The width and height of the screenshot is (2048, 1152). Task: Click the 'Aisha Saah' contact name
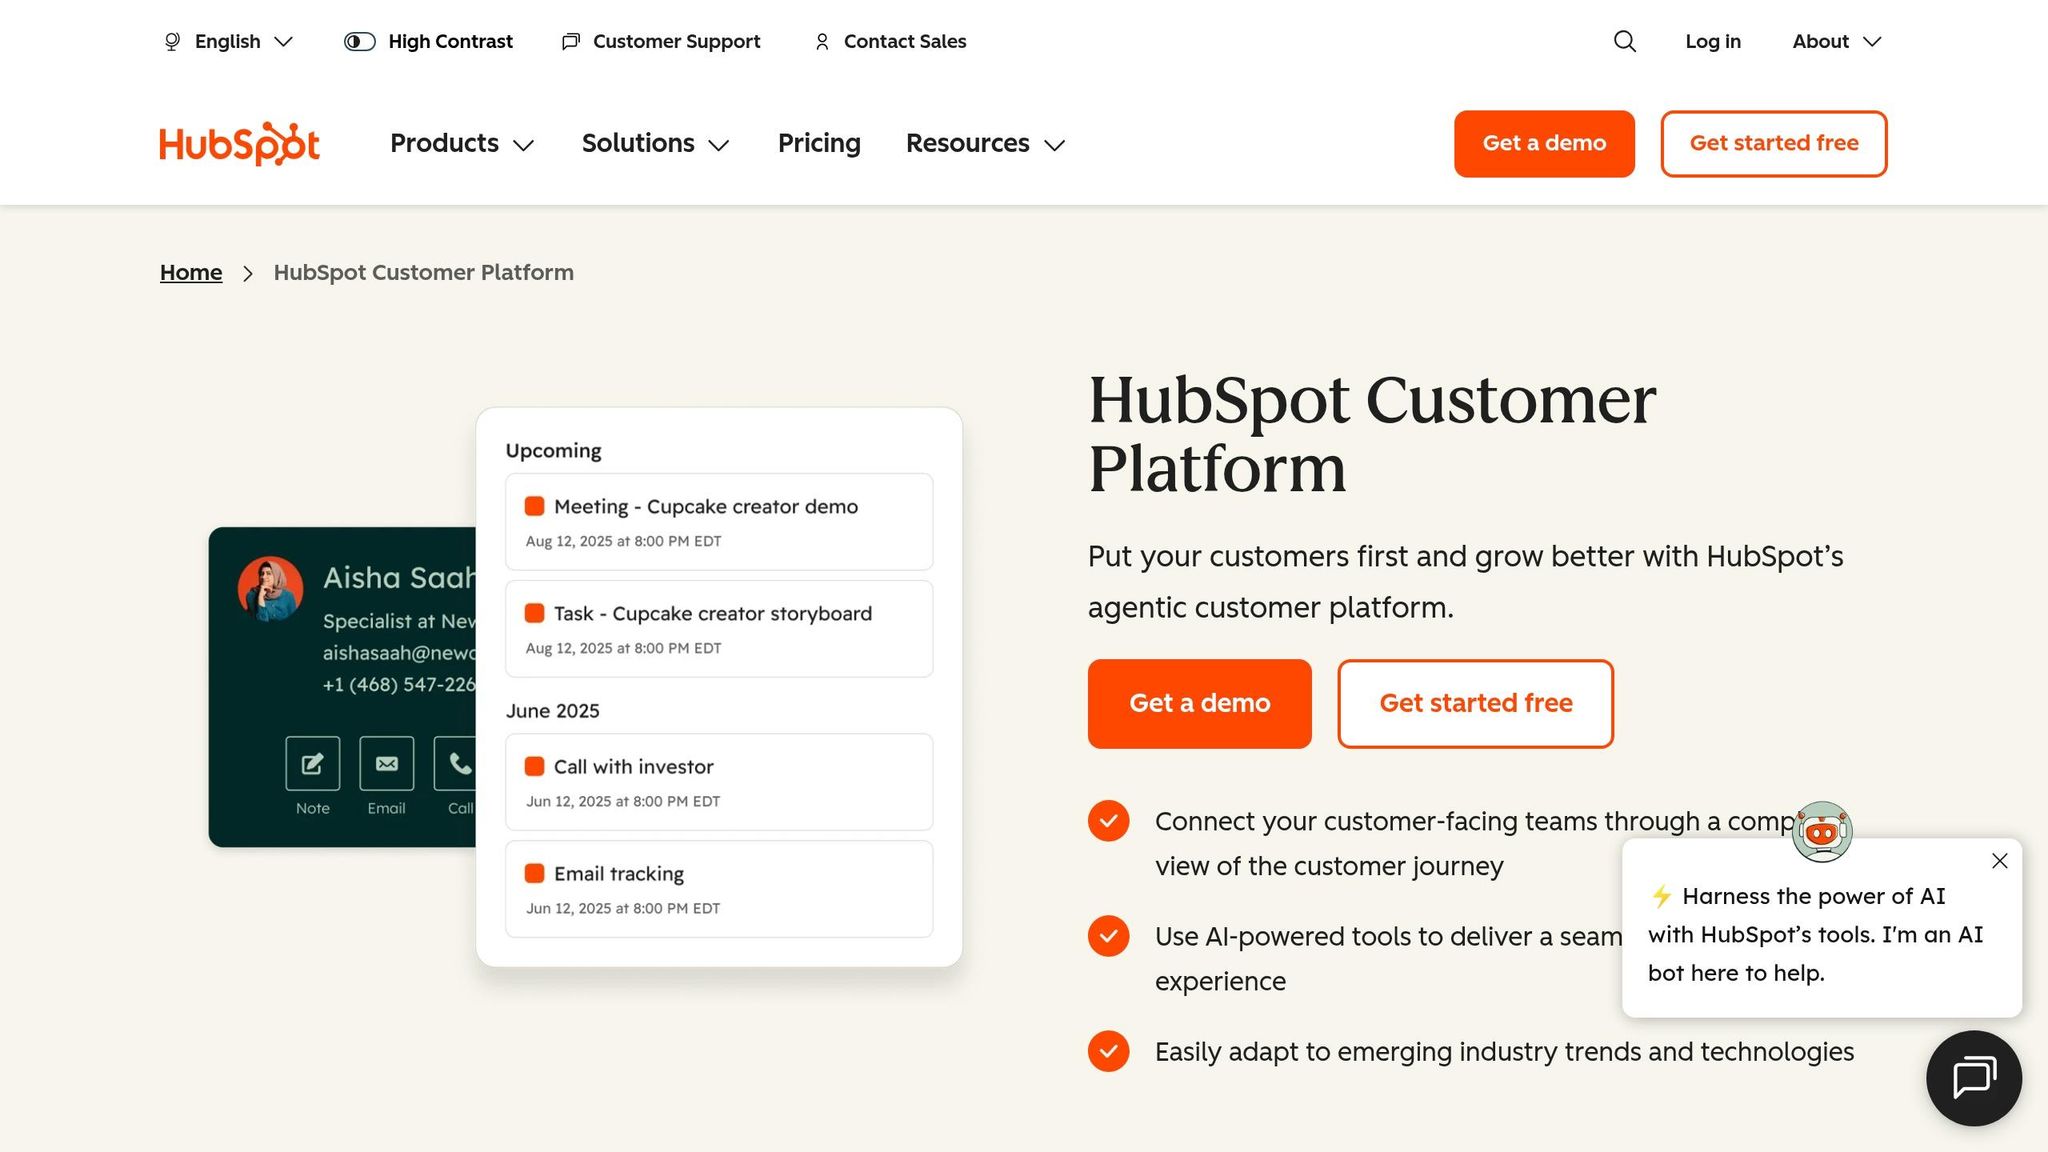[399, 577]
